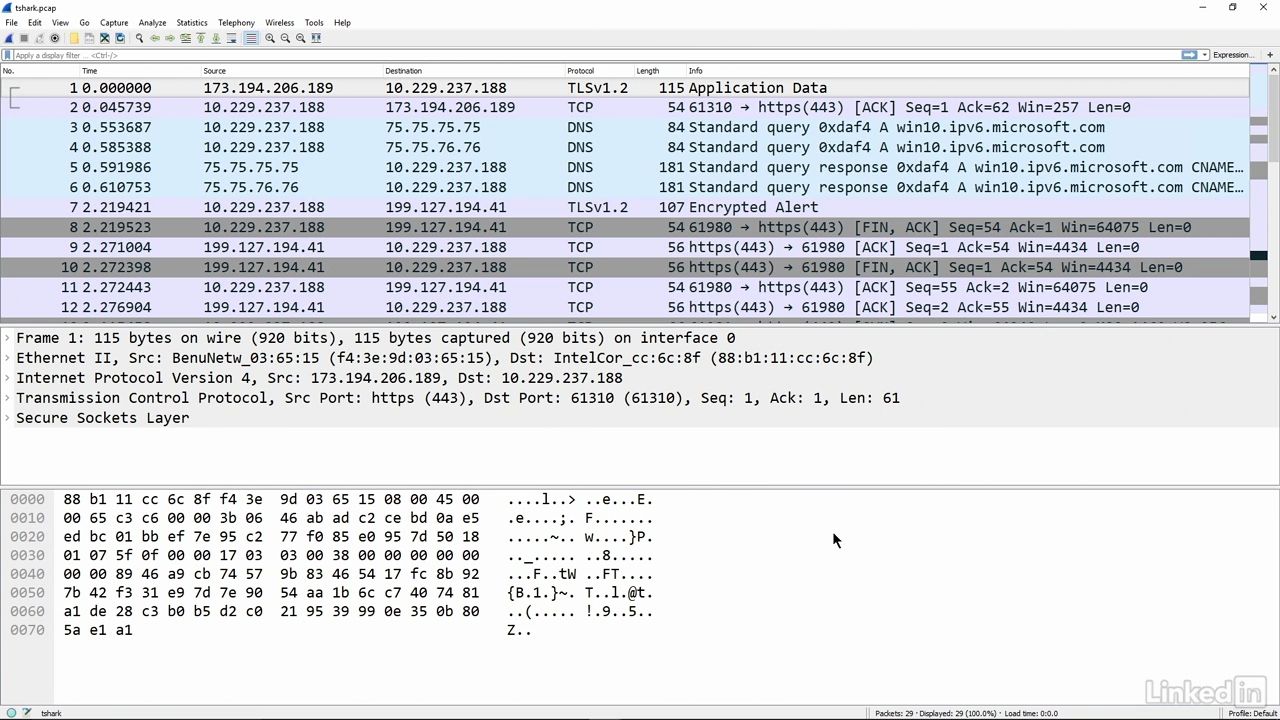Go back in packet history

[155, 38]
